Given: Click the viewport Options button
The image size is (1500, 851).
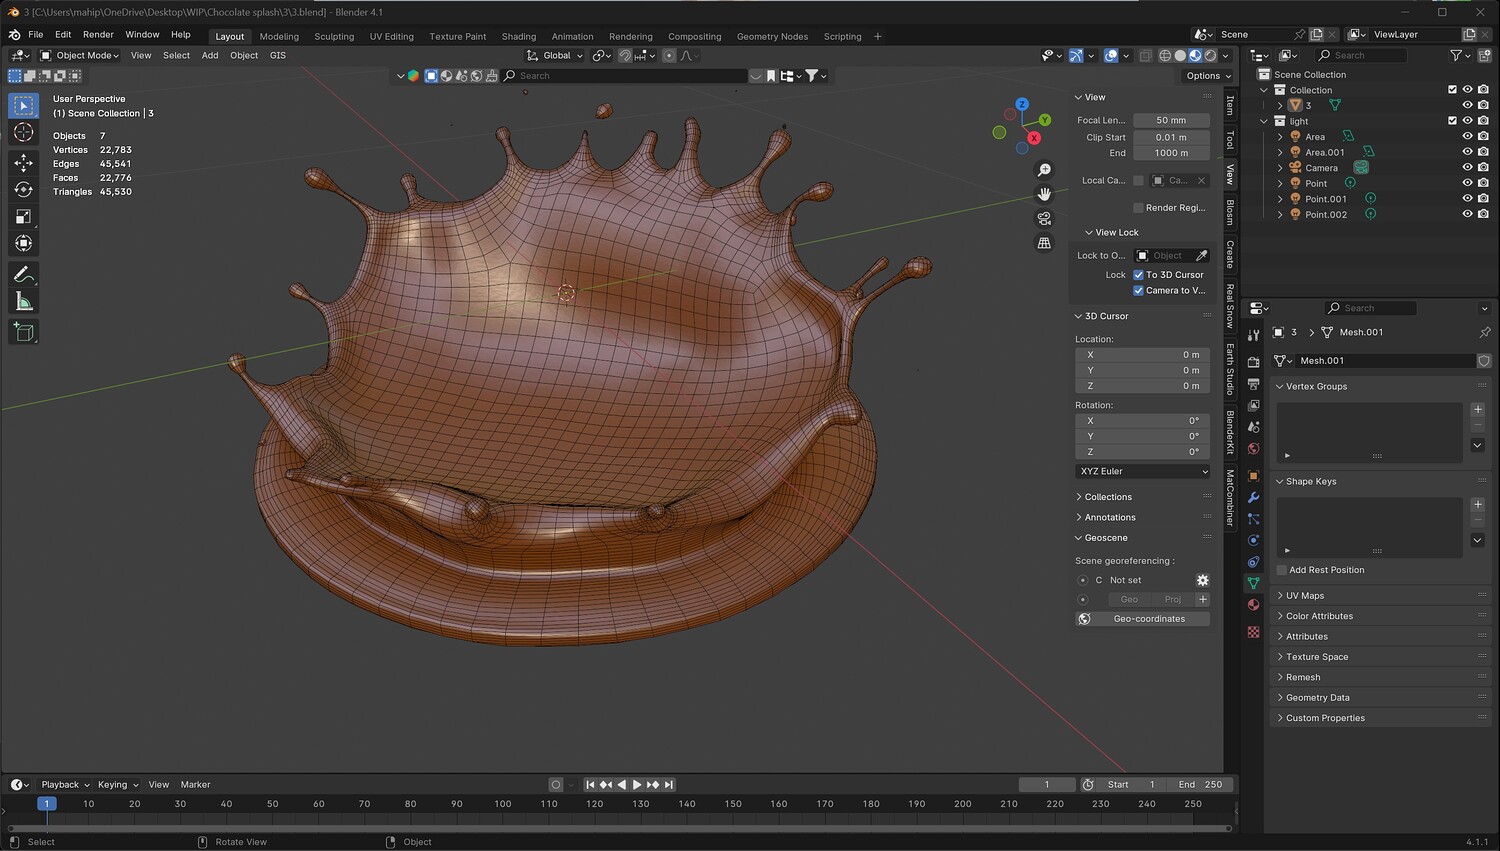Looking at the screenshot, I should tap(1208, 75).
